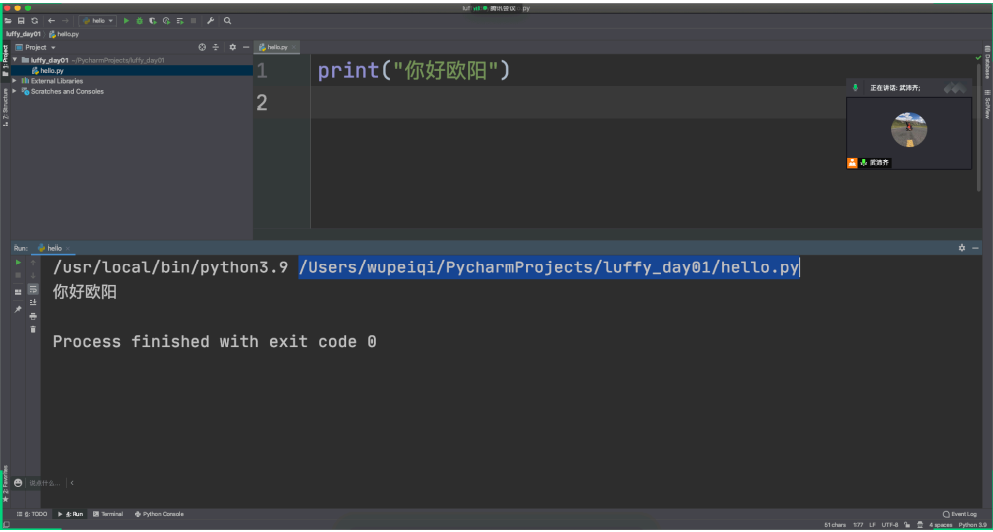Viewport: 993px width, 532px height.
Task: Click the Debug bug icon in toolbar
Action: [139, 21]
